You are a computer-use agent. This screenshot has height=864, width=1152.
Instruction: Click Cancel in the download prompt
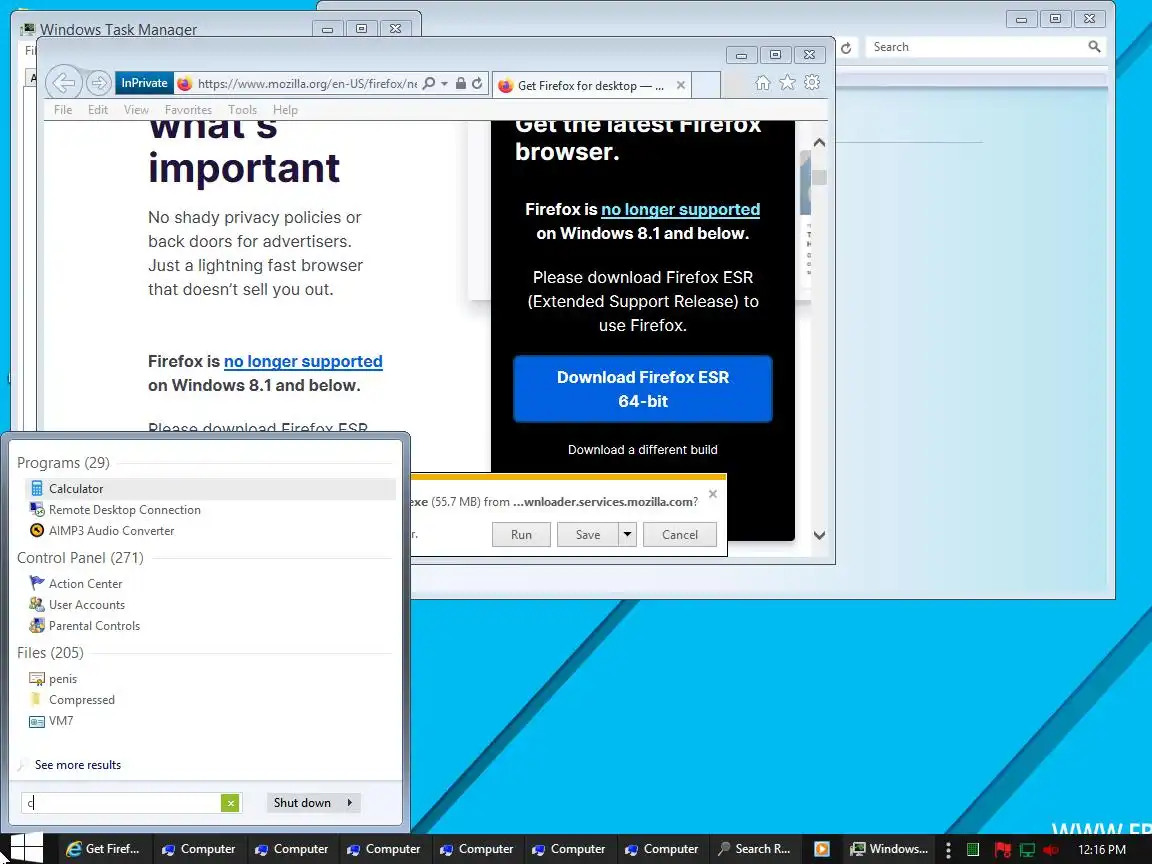click(x=680, y=535)
